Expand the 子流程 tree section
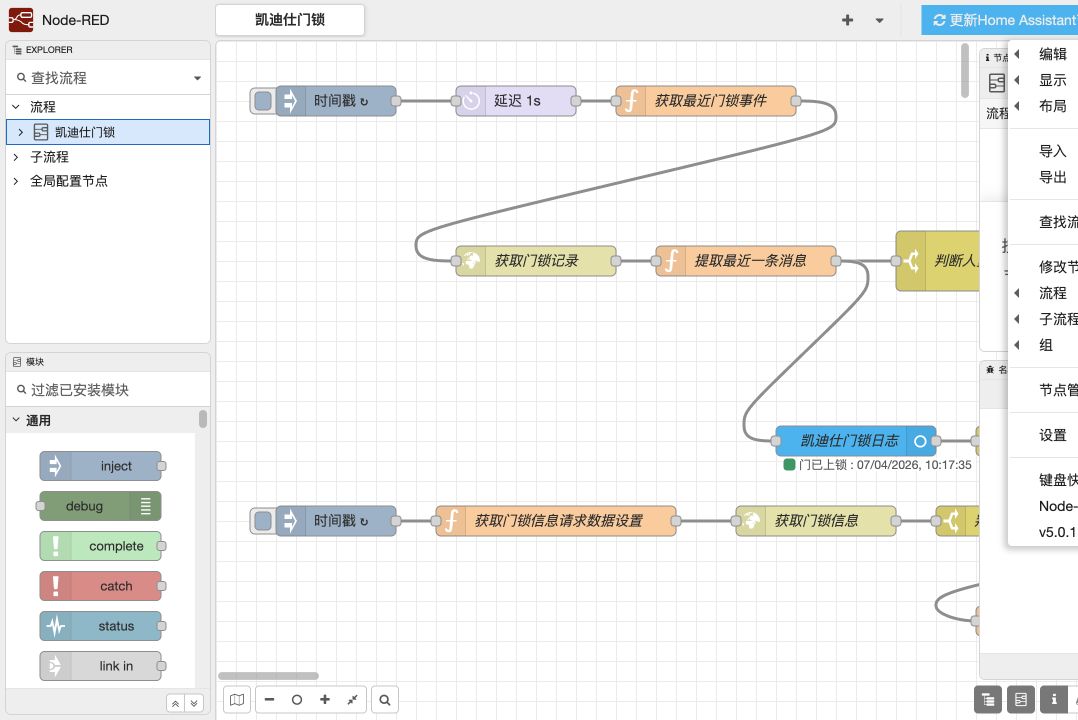 pos(16,157)
